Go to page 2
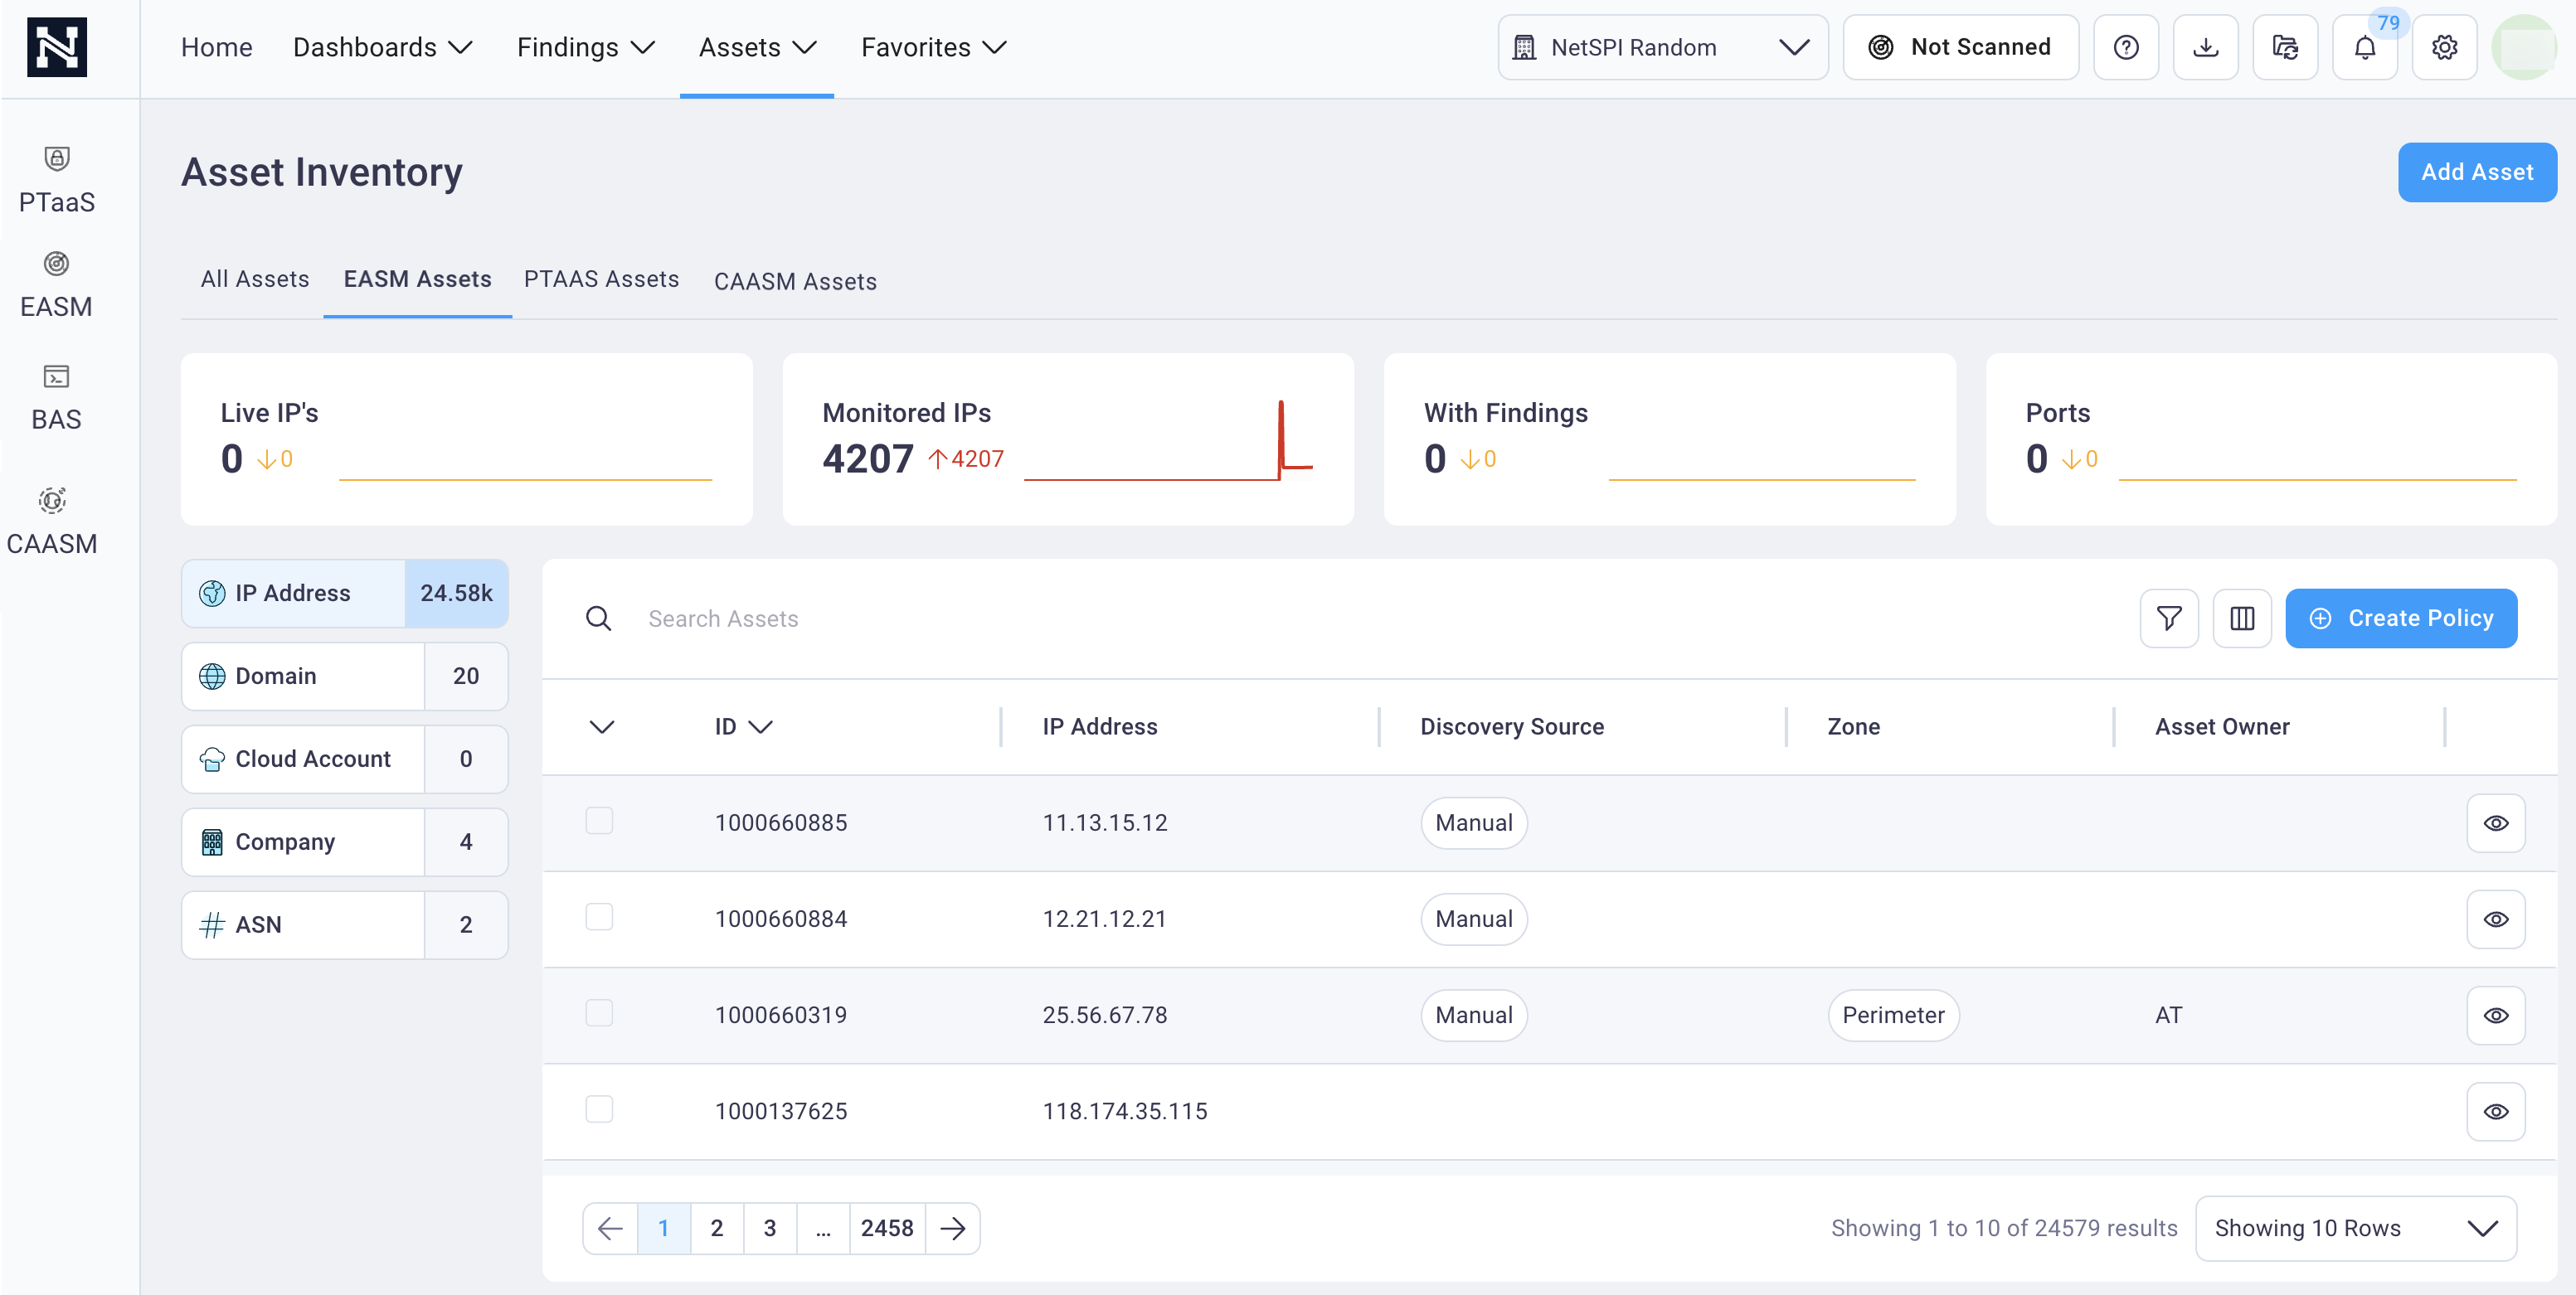Screen dimensions: 2576x1295 (716, 1227)
